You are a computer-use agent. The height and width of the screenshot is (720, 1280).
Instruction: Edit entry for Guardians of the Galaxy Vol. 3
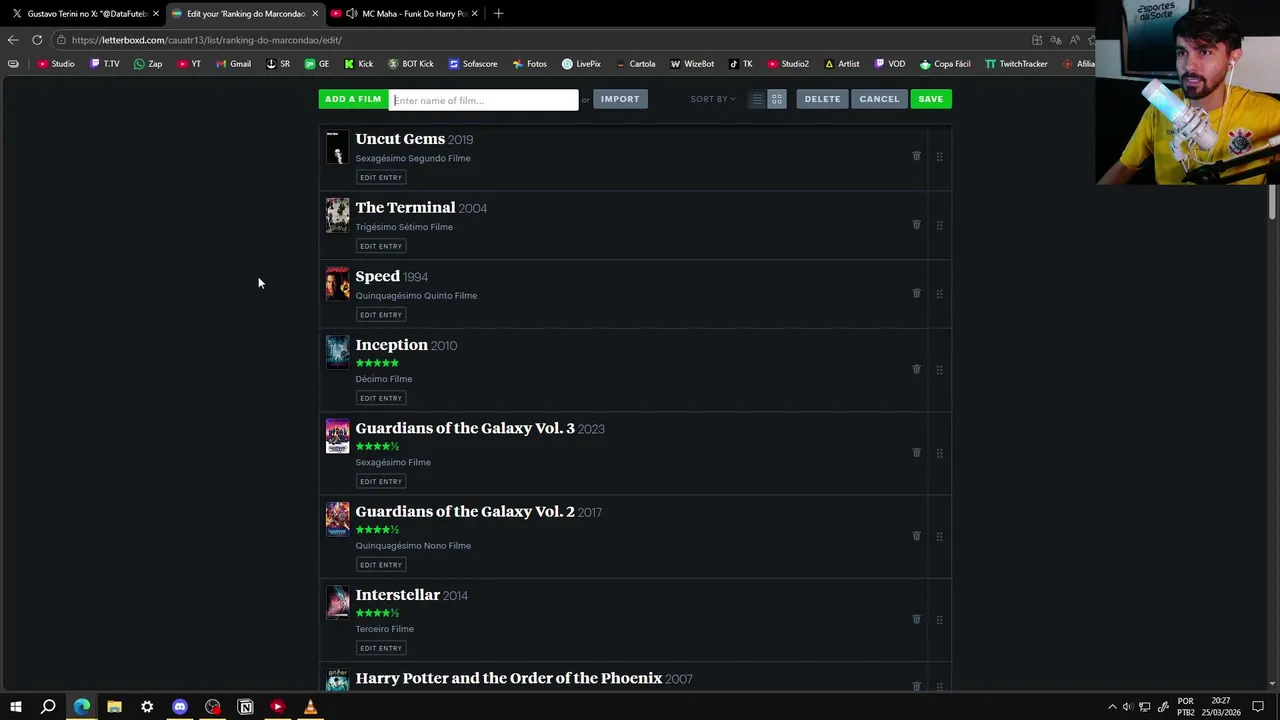point(381,481)
